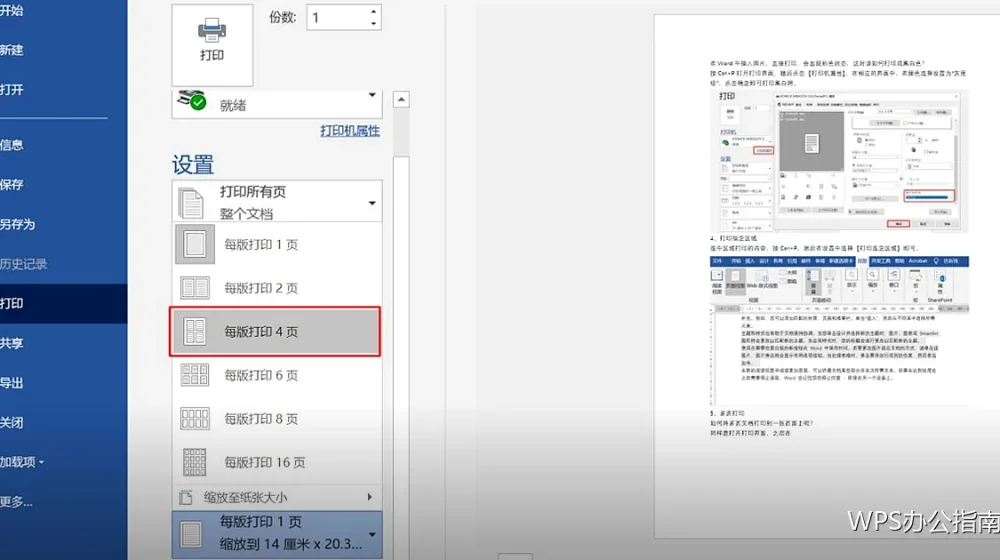
Task: Expand 加载项 in the sidebar
Action: tap(22, 462)
